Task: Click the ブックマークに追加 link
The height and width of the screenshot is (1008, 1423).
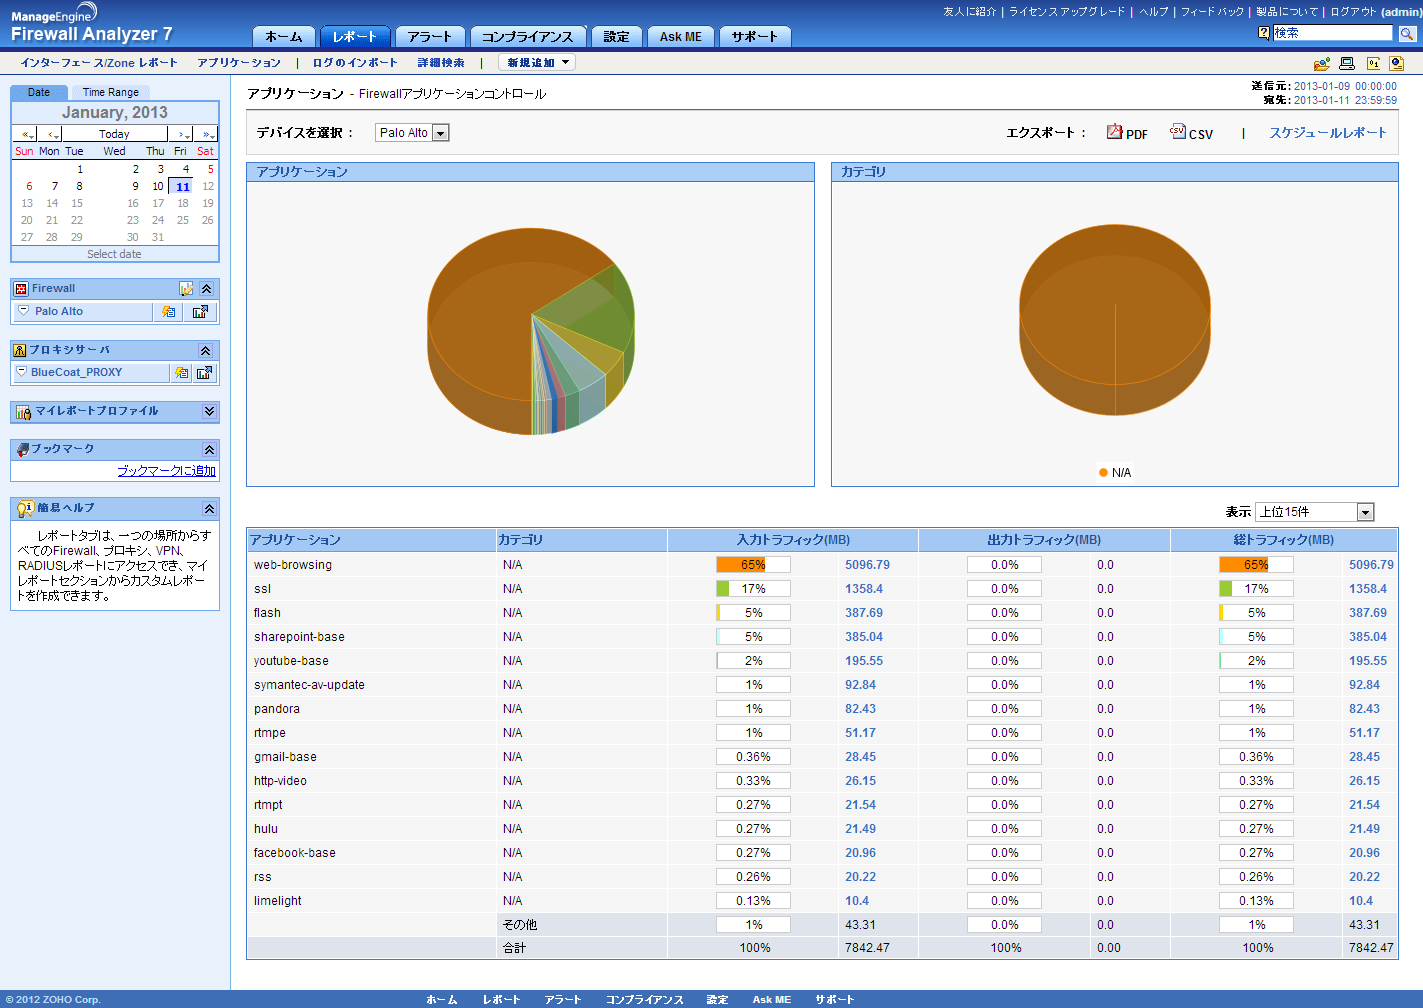Action: coord(166,471)
